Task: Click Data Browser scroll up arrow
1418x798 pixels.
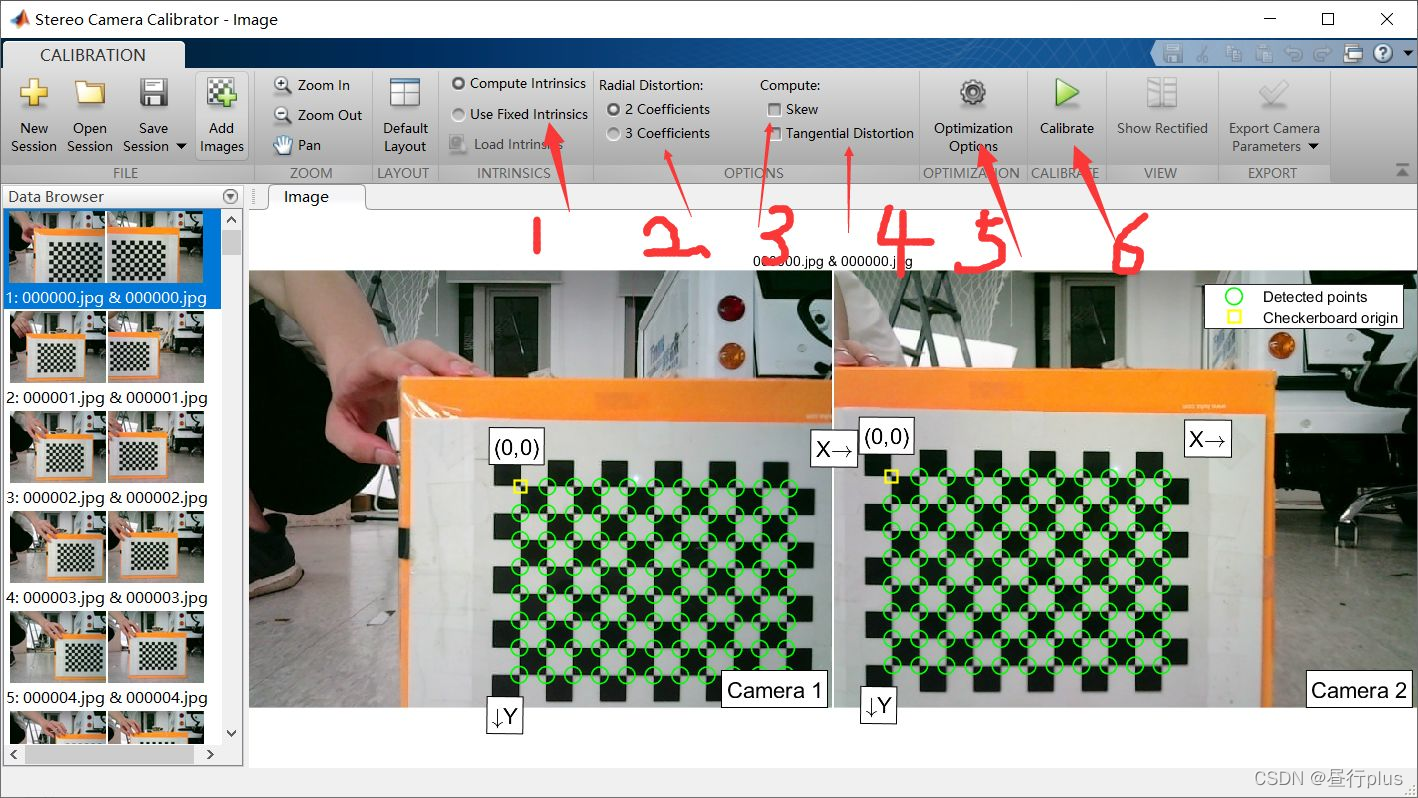Action: [232, 218]
